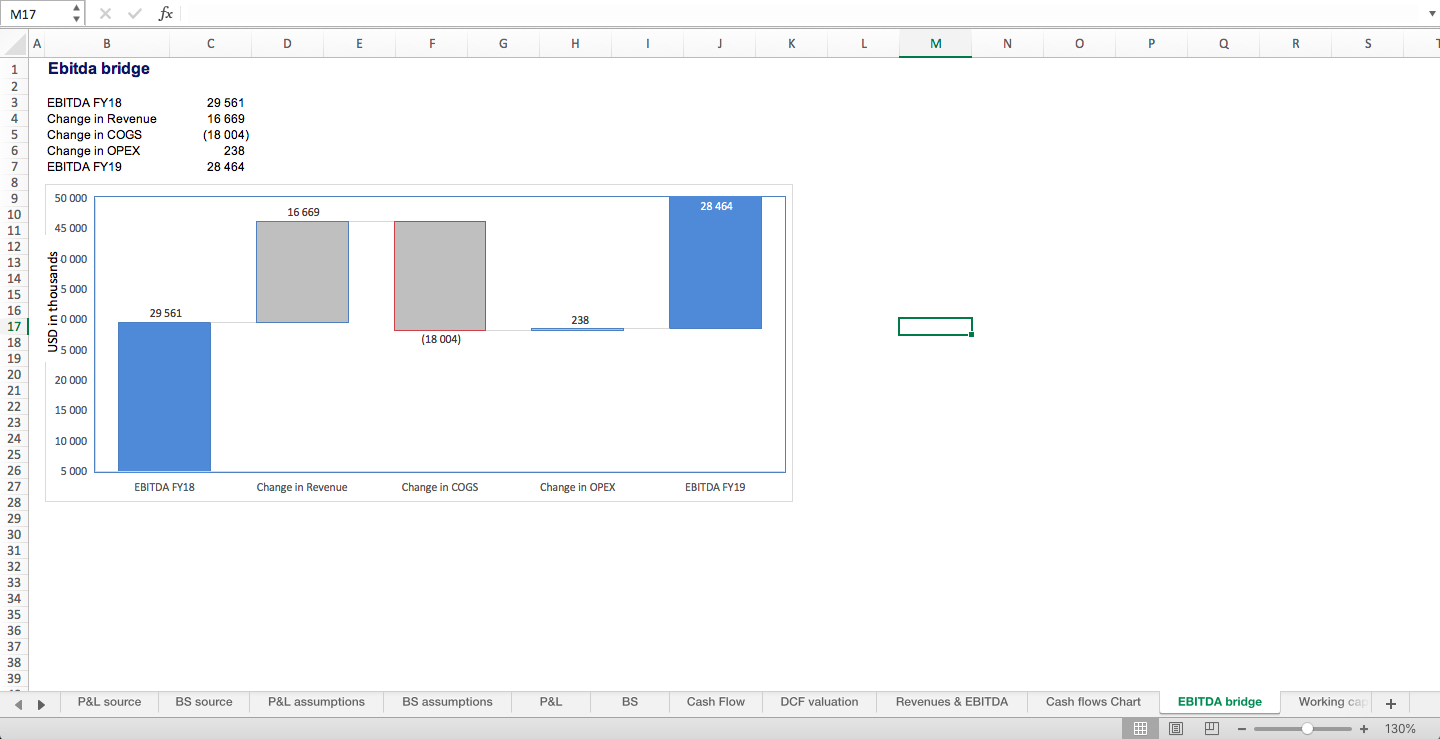Viewport: 1440px width, 739px height.
Task: Click the zoom out minus control
Action: click(1242, 729)
